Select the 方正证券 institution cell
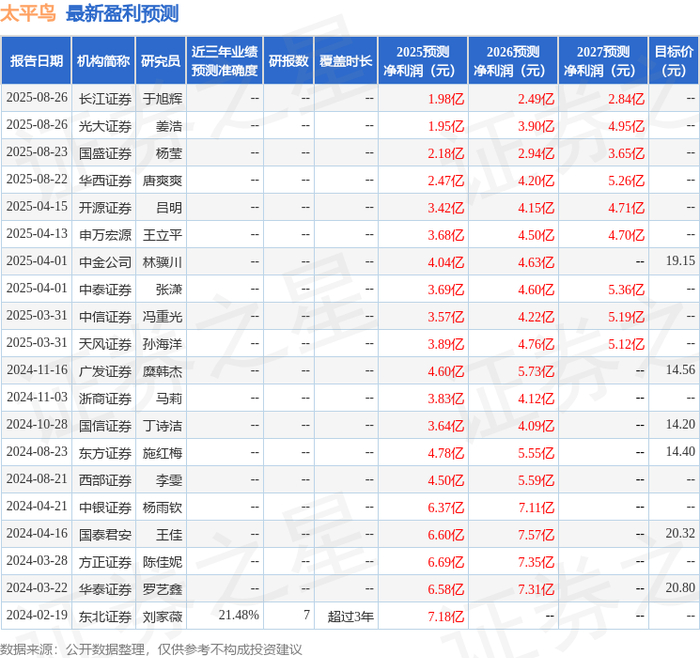This screenshot has width=700, height=658. (x=105, y=562)
